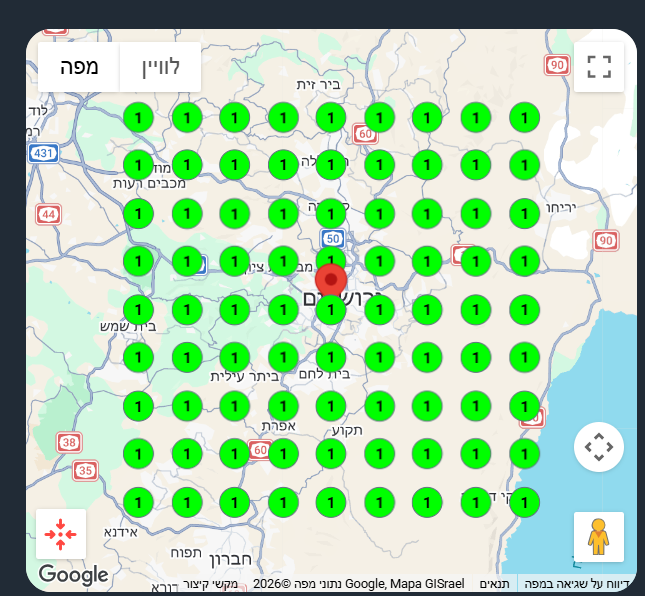Toggle fullscreen map view
645x596 pixels.
tap(599, 67)
